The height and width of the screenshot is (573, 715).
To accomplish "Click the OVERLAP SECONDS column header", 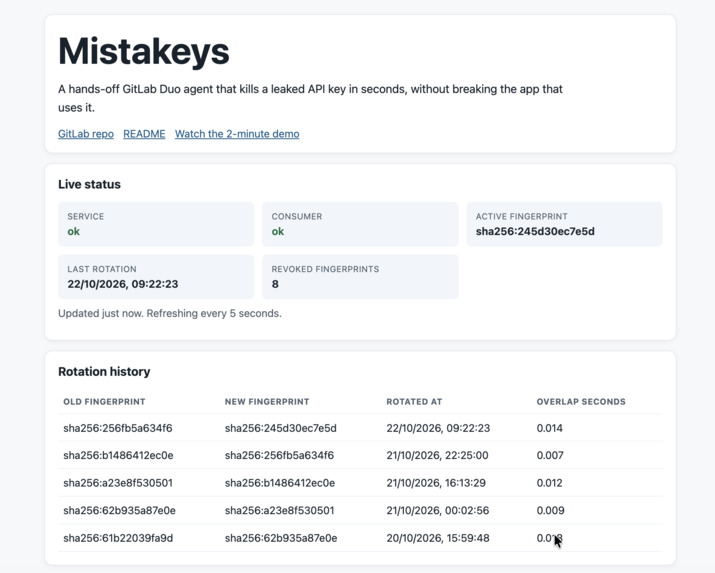I will click(581, 402).
